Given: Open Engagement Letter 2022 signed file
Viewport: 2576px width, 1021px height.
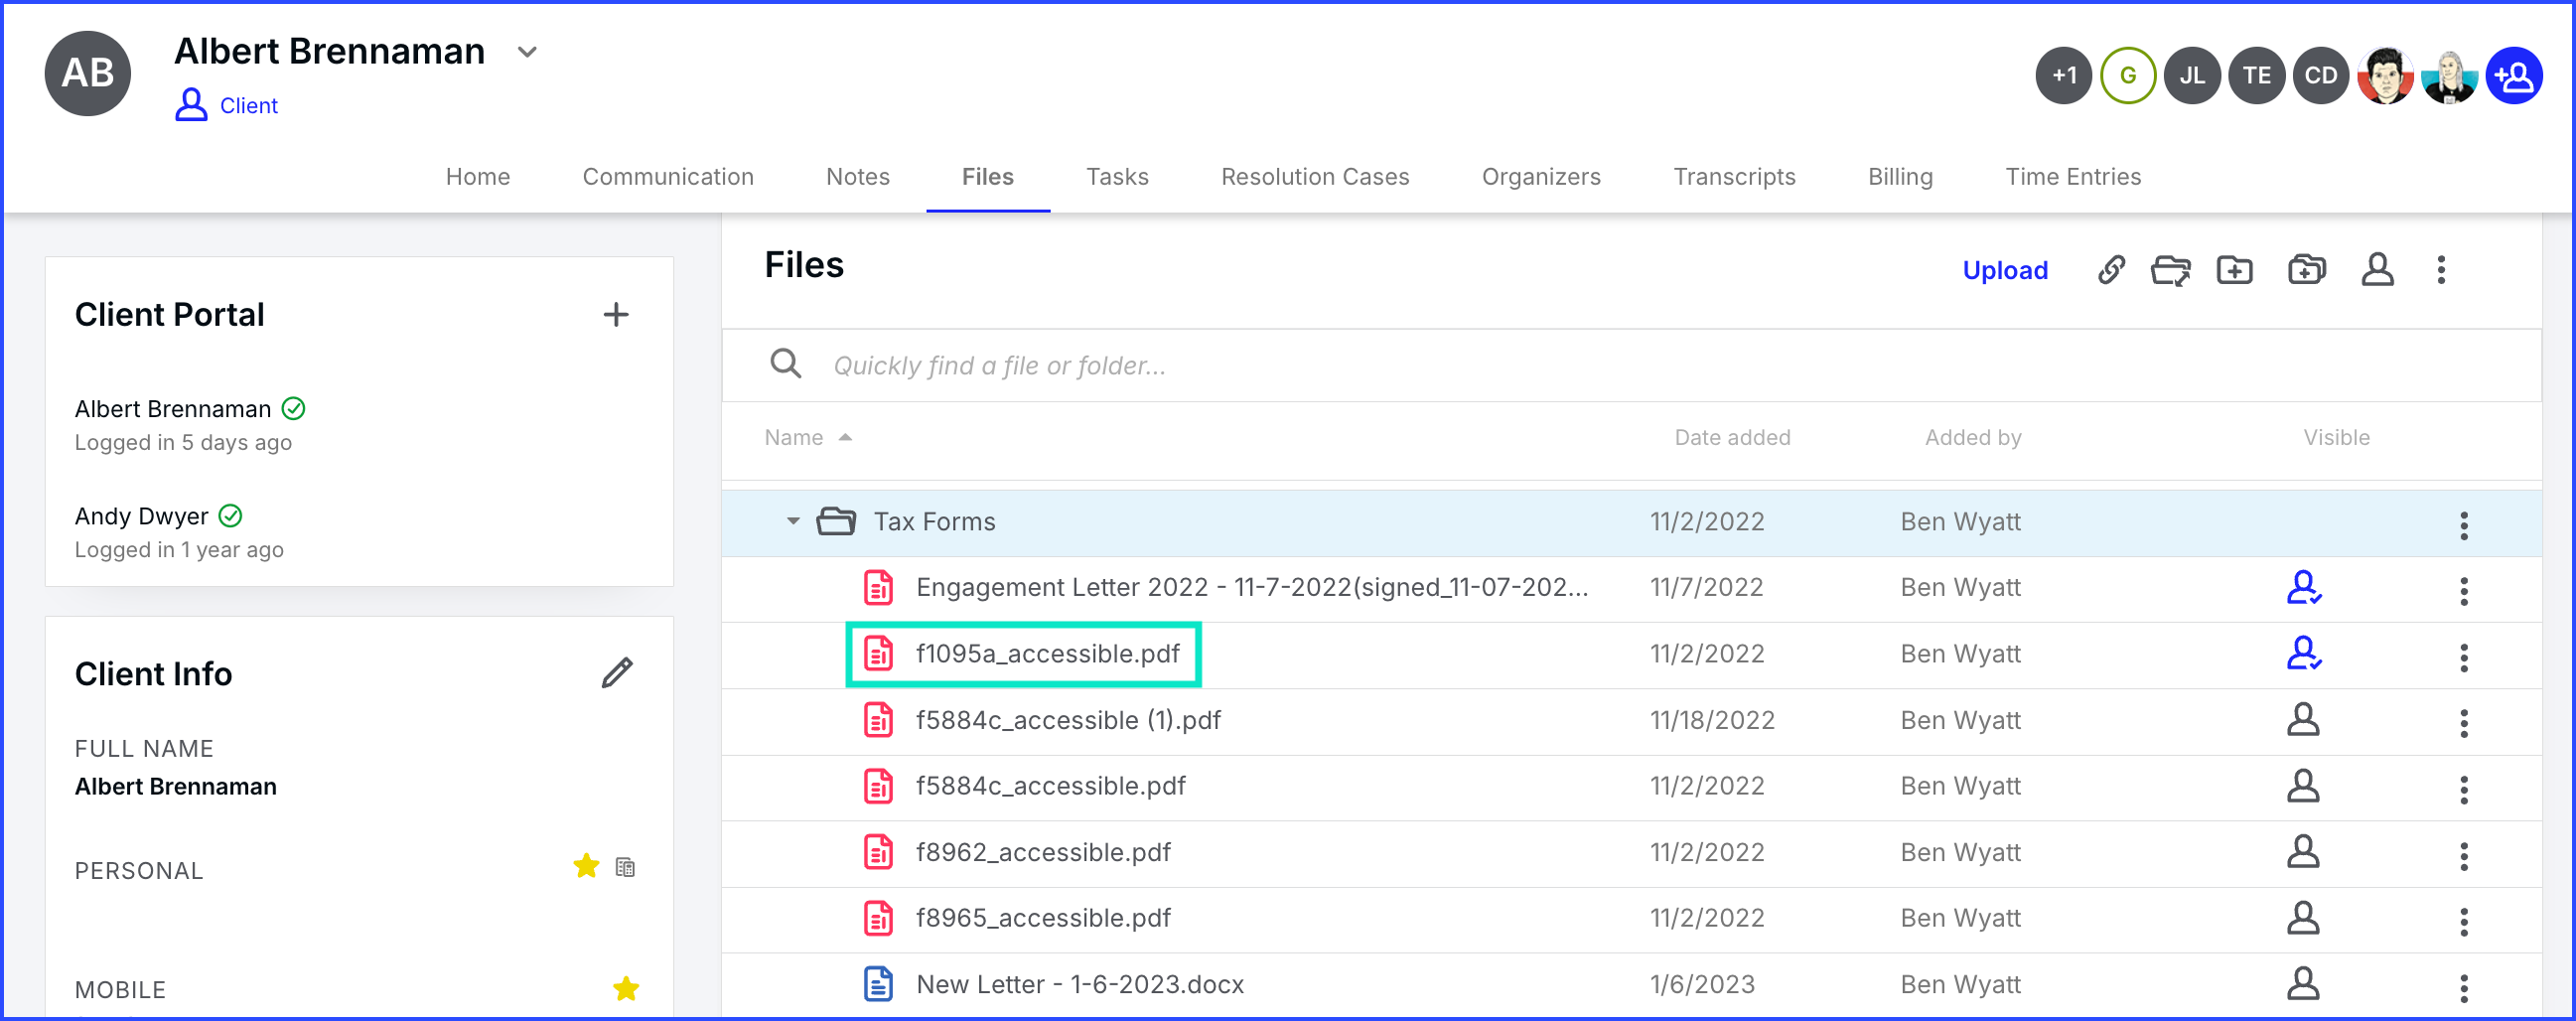Looking at the screenshot, I should (1252, 587).
